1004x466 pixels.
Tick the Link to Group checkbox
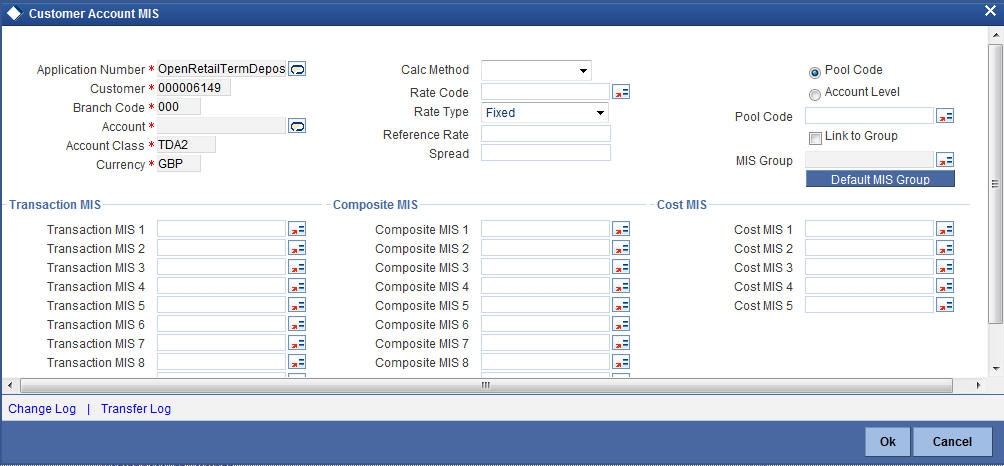[x=815, y=138]
